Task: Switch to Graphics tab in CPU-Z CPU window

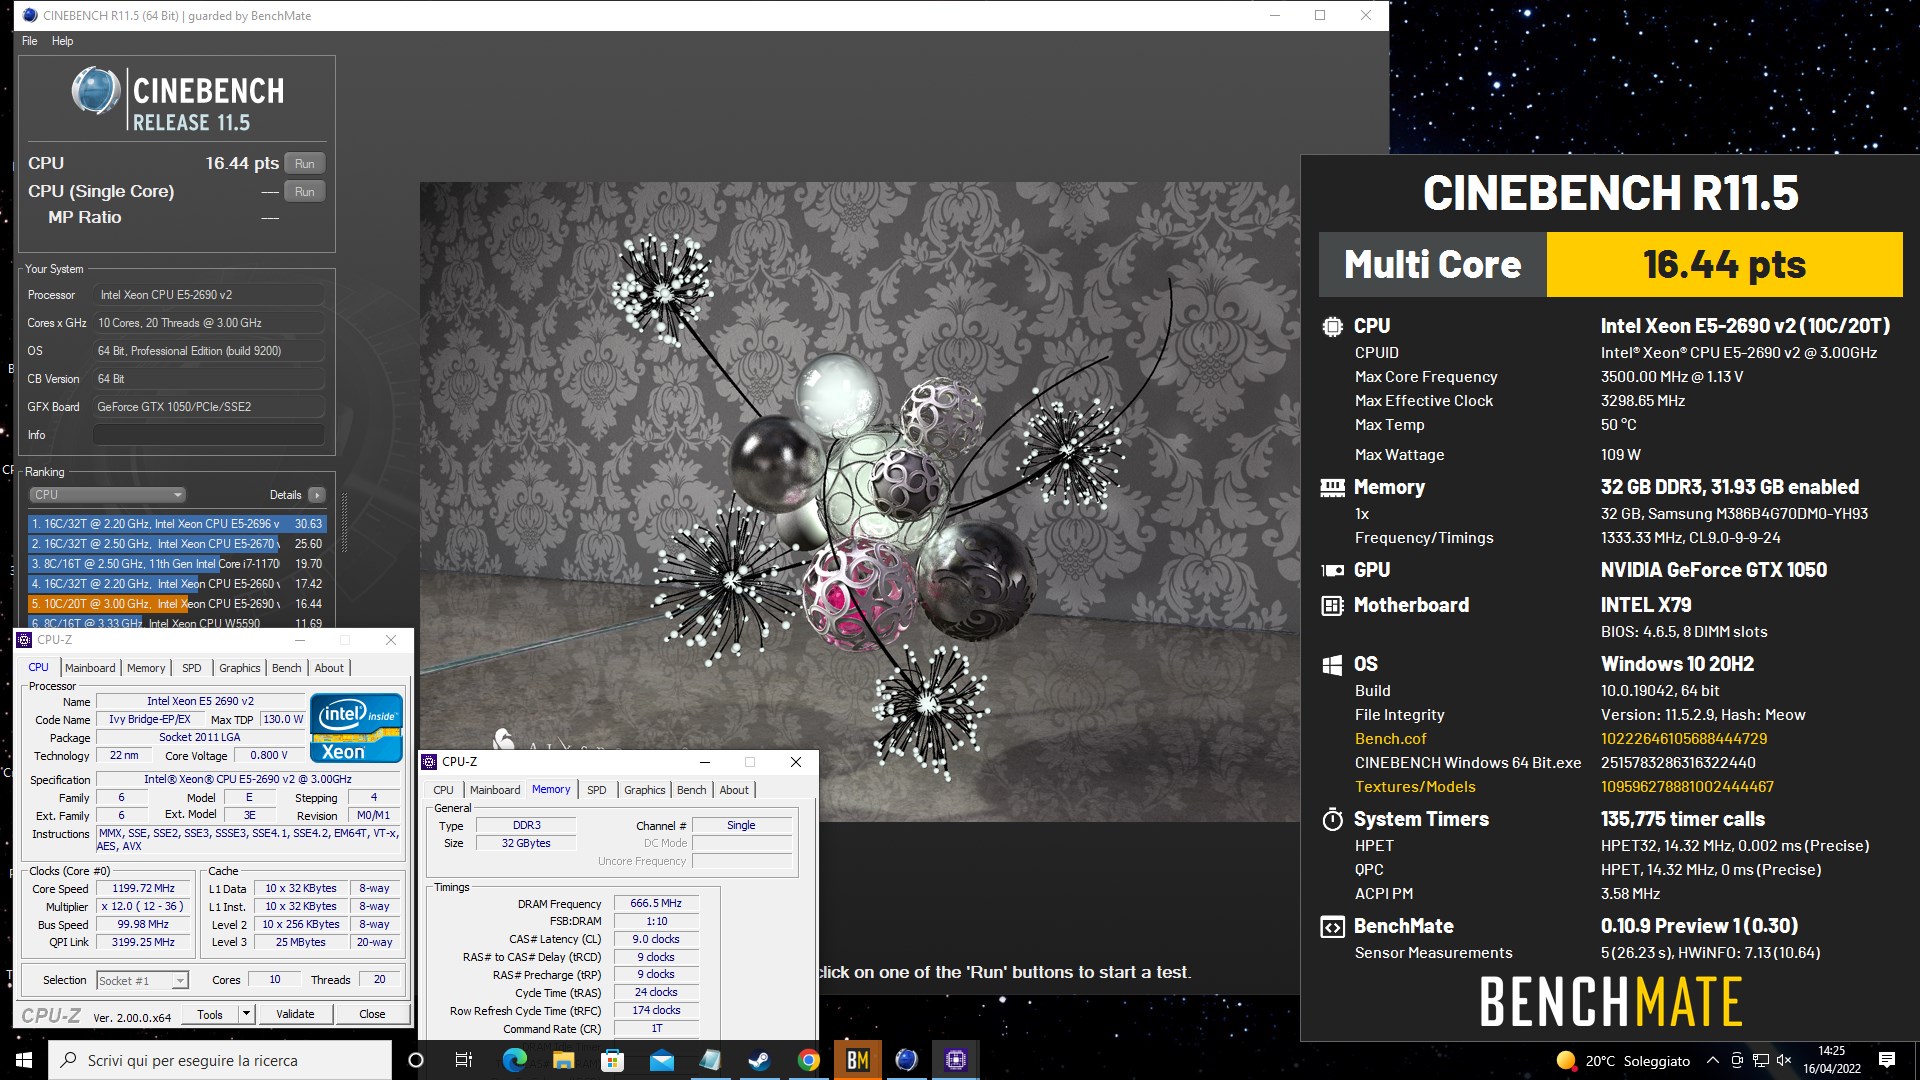Action: [x=240, y=668]
